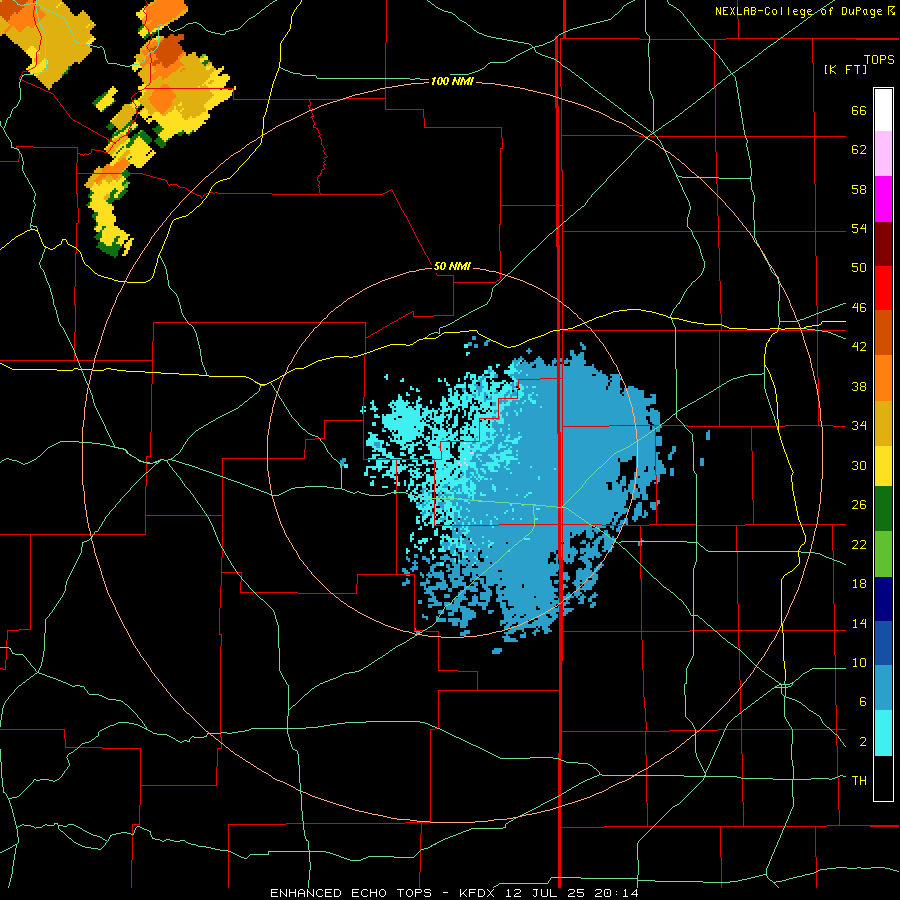The image size is (900, 900).
Task: Click the 22 legend value
Action: click(x=859, y=544)
